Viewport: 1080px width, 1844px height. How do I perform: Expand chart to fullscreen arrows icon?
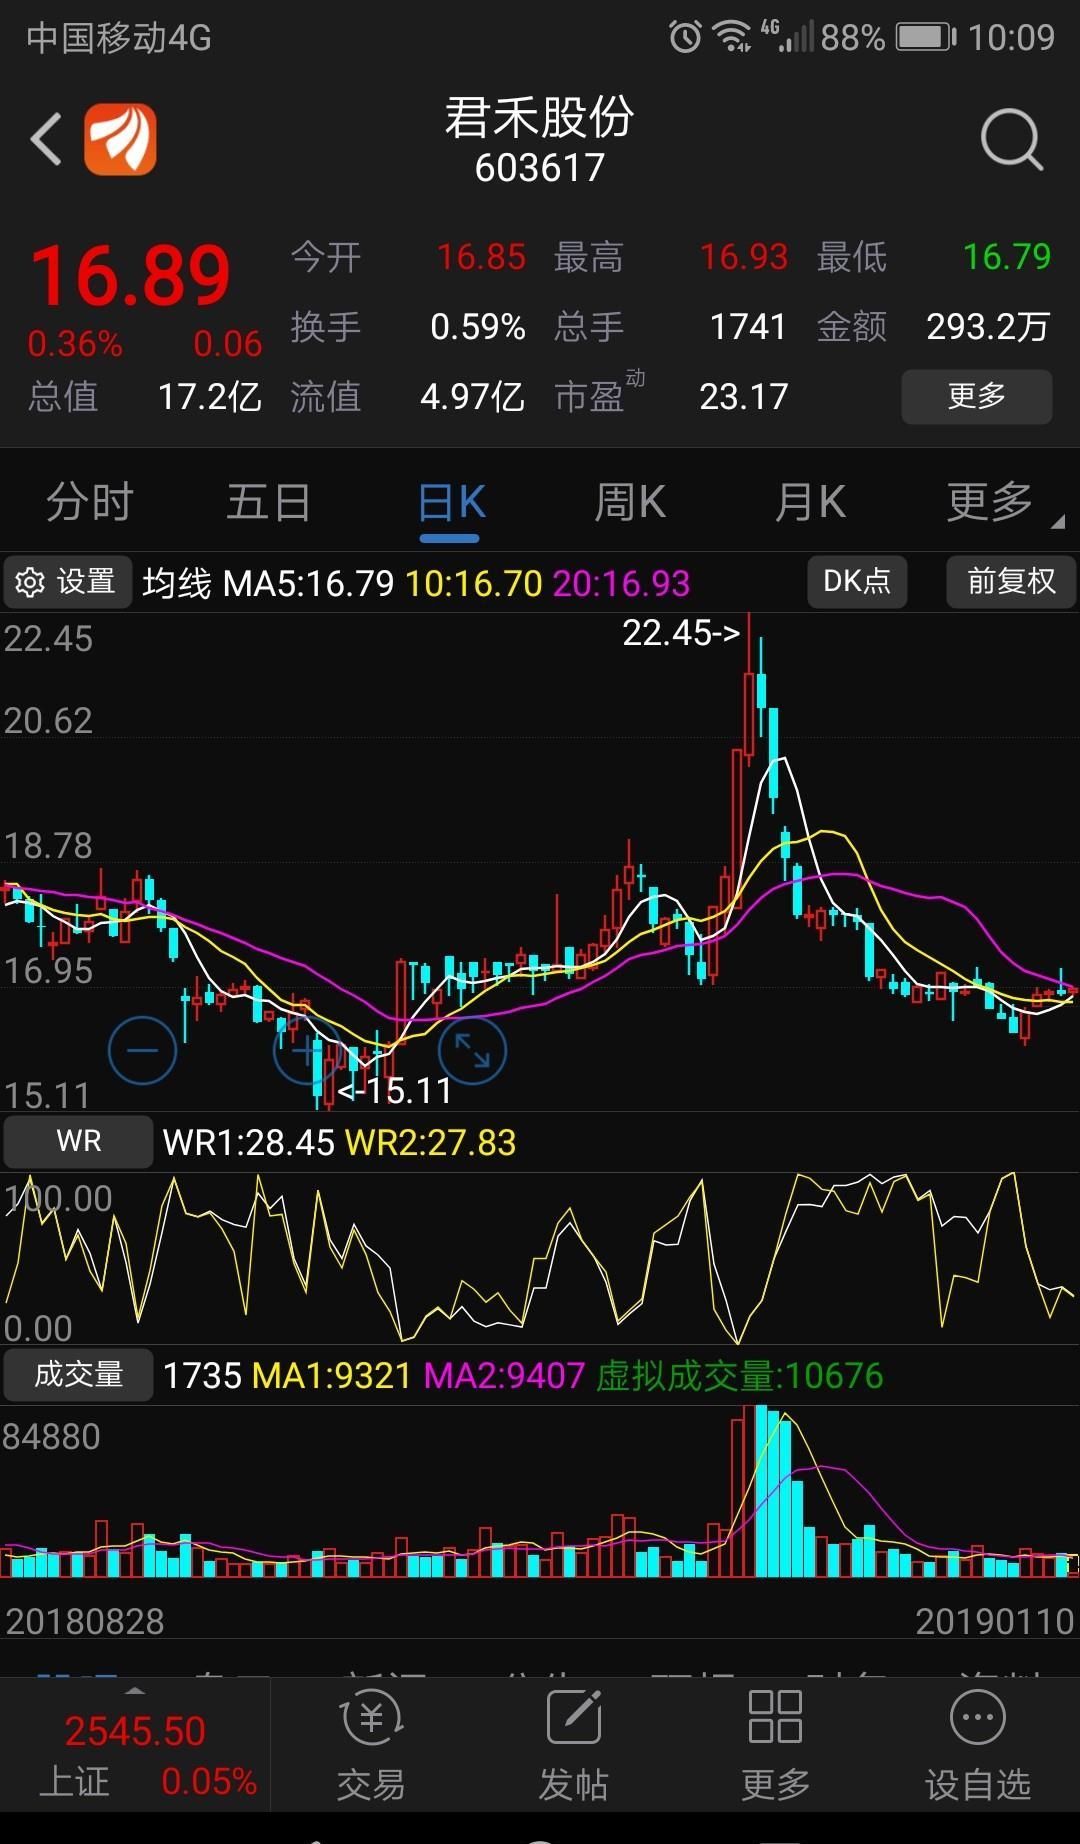(472, 1050)
